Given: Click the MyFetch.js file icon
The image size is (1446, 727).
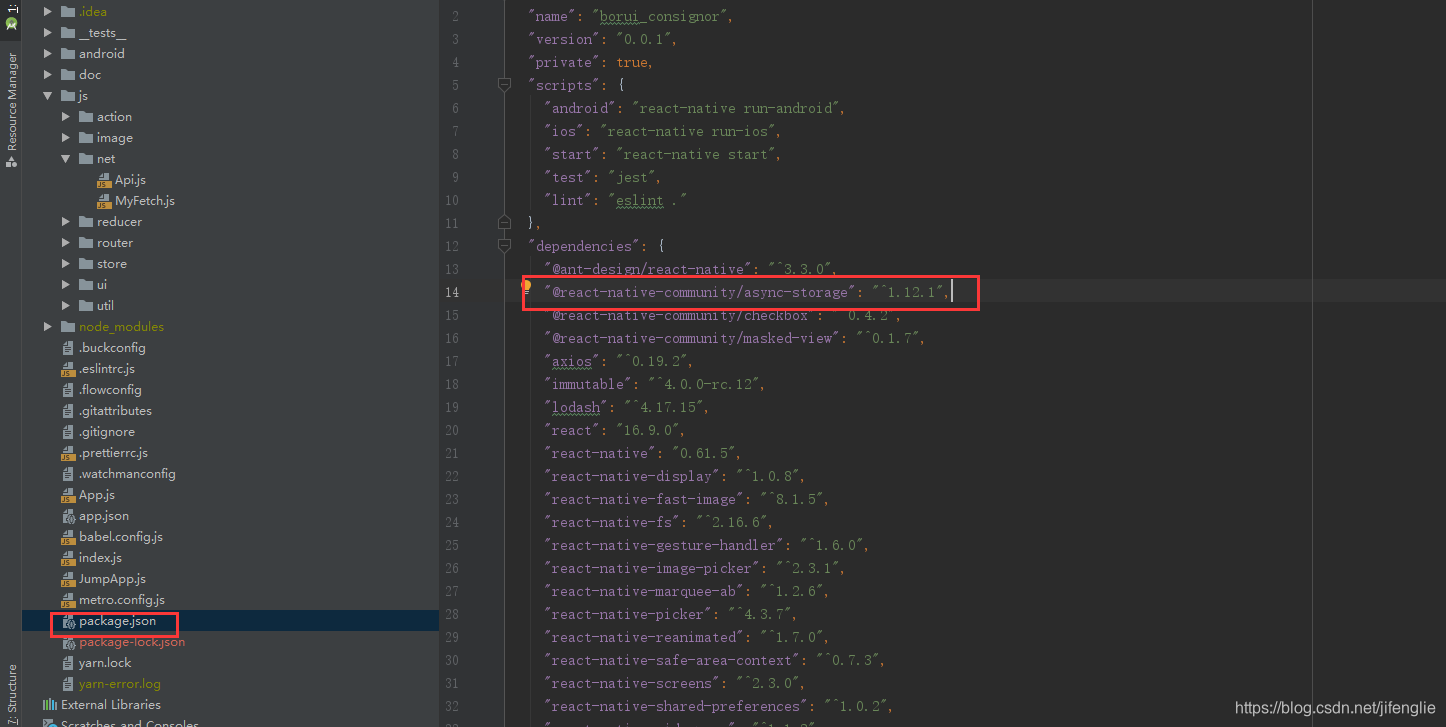Looking at the screenshot, I should [106, 200].
